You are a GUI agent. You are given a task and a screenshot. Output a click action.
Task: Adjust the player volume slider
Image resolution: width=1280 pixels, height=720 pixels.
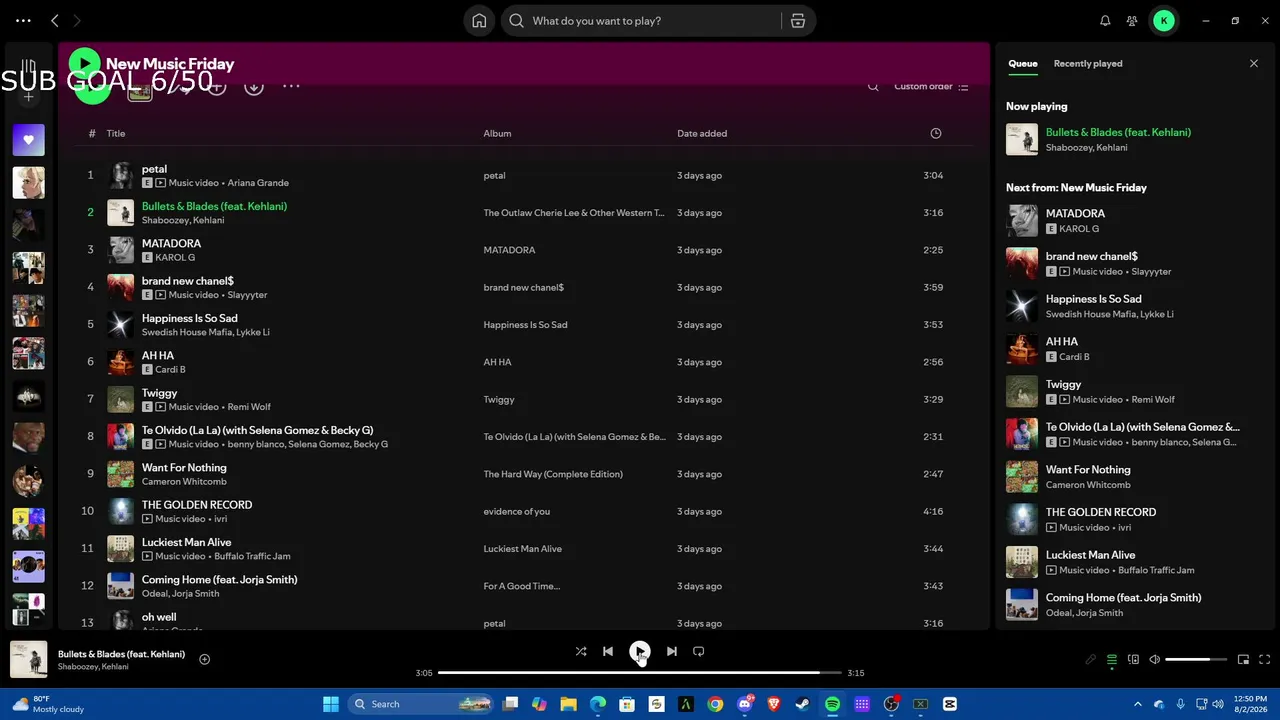(x=1195, y=660)
